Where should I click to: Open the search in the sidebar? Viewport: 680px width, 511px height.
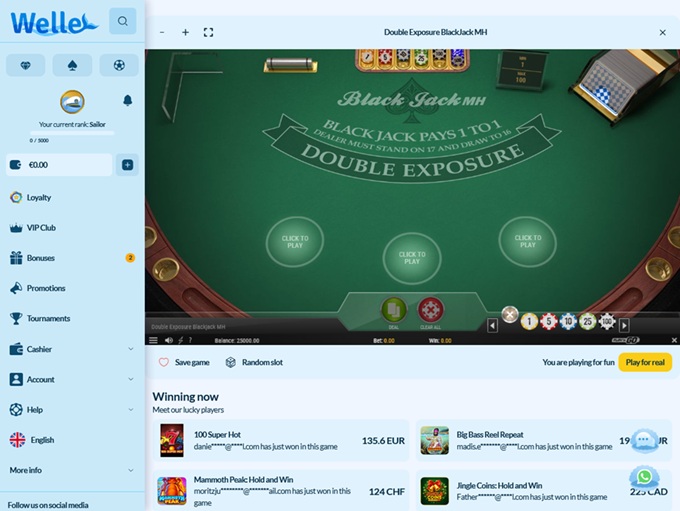tap(122, 21)
